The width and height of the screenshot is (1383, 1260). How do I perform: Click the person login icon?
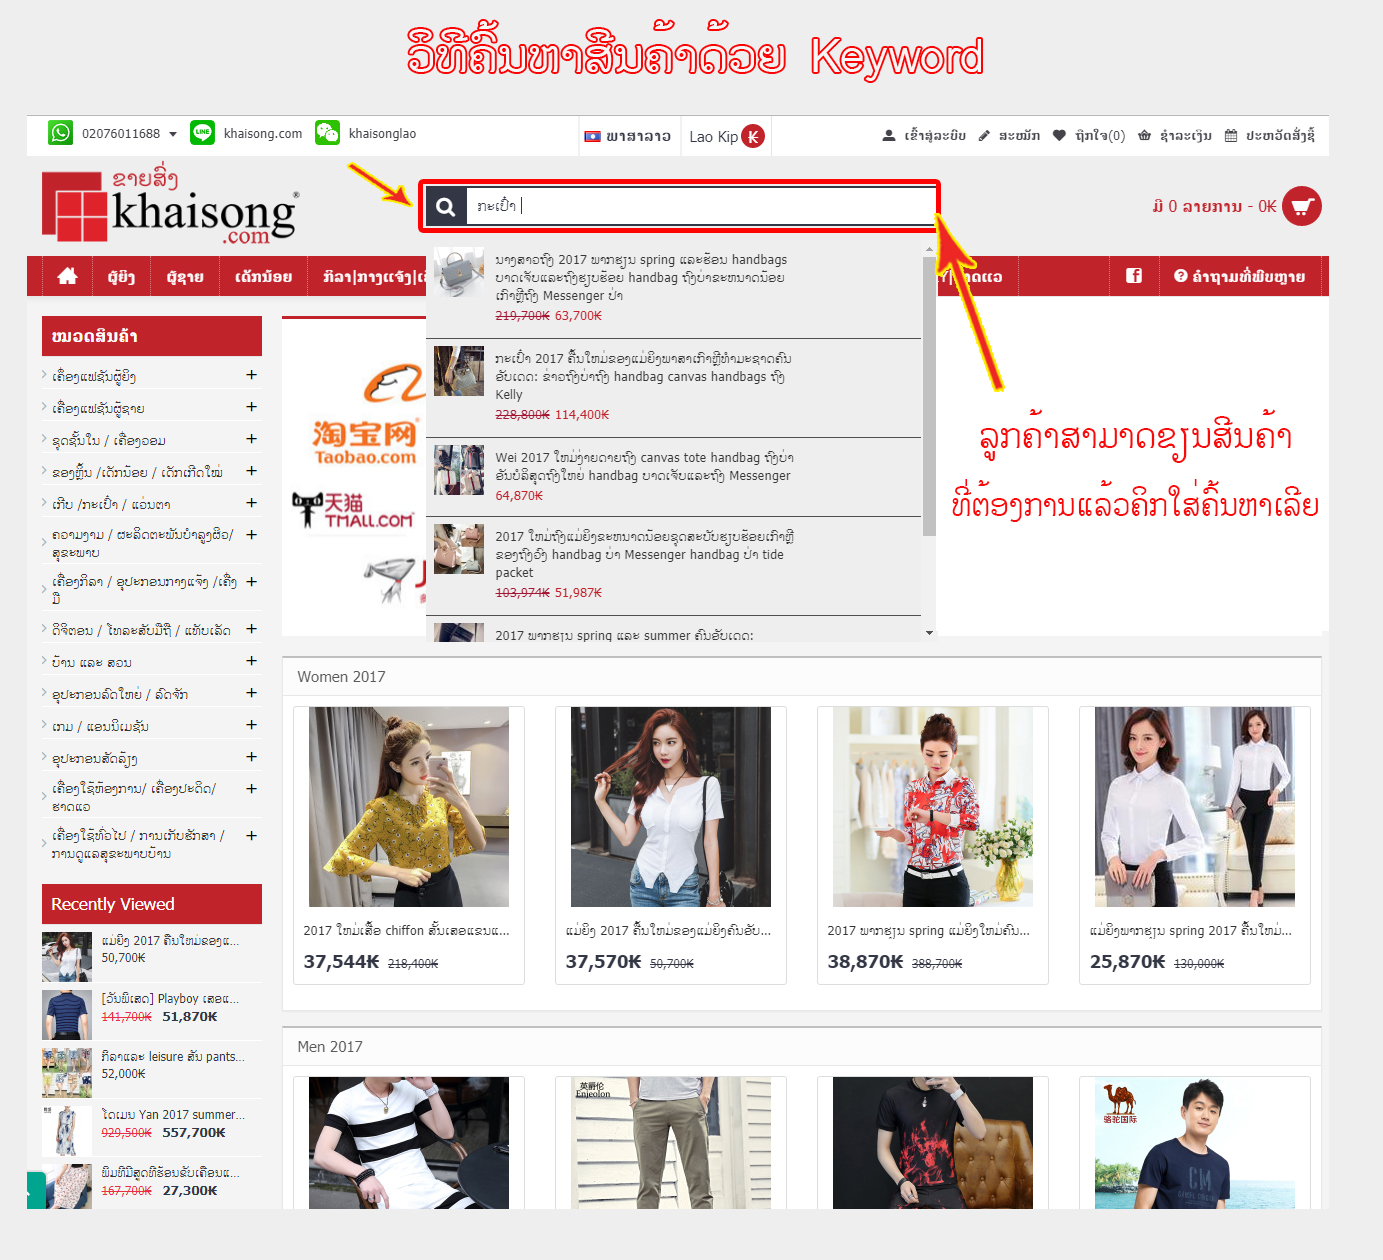point(888,135)
